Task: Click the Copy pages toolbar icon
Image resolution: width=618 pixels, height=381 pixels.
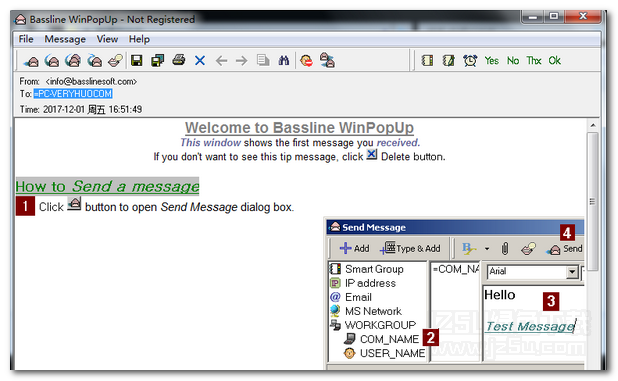Action: tap(263, 61)
